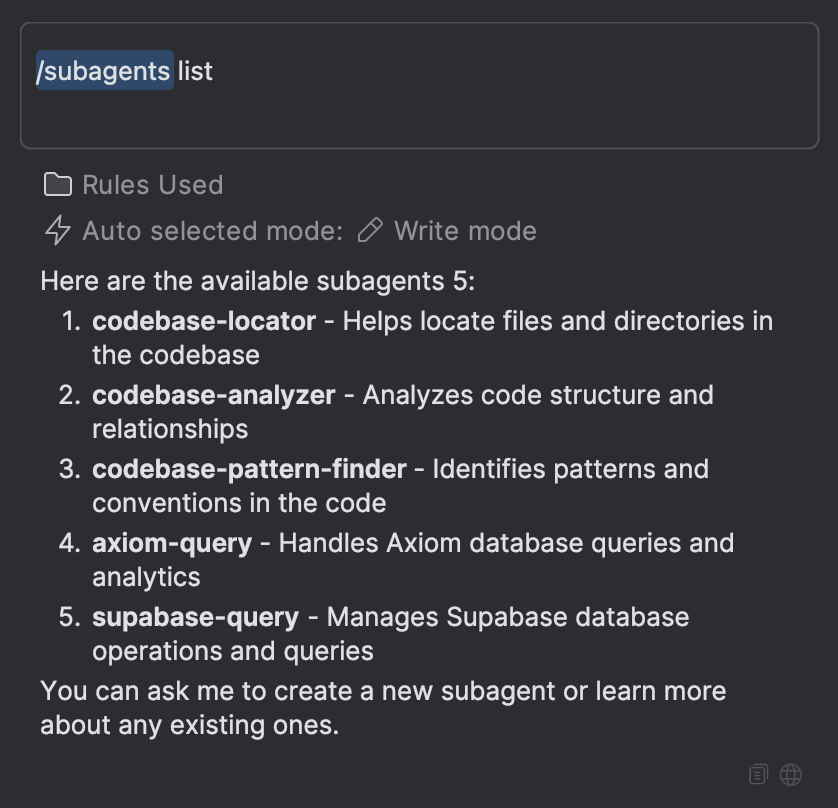
Task: Click the pencil Write mode icon
Action: 371,231
